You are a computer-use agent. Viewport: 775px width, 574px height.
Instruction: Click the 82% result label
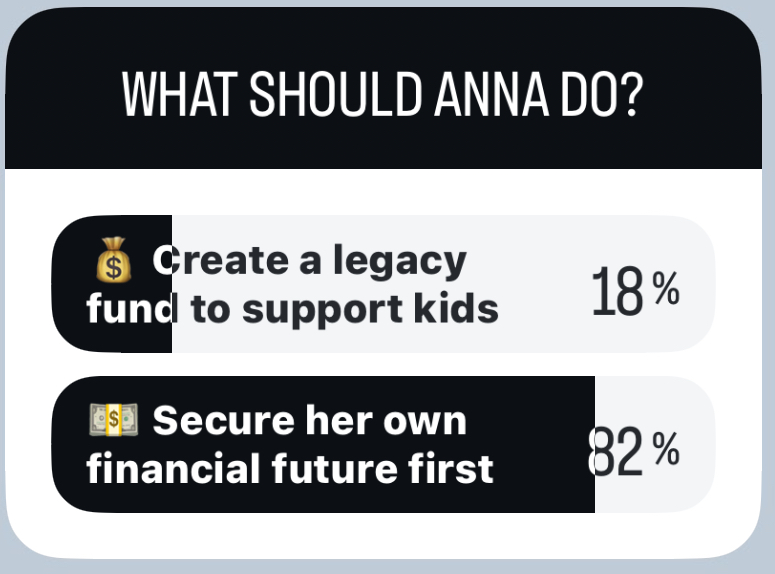(634, 451)
